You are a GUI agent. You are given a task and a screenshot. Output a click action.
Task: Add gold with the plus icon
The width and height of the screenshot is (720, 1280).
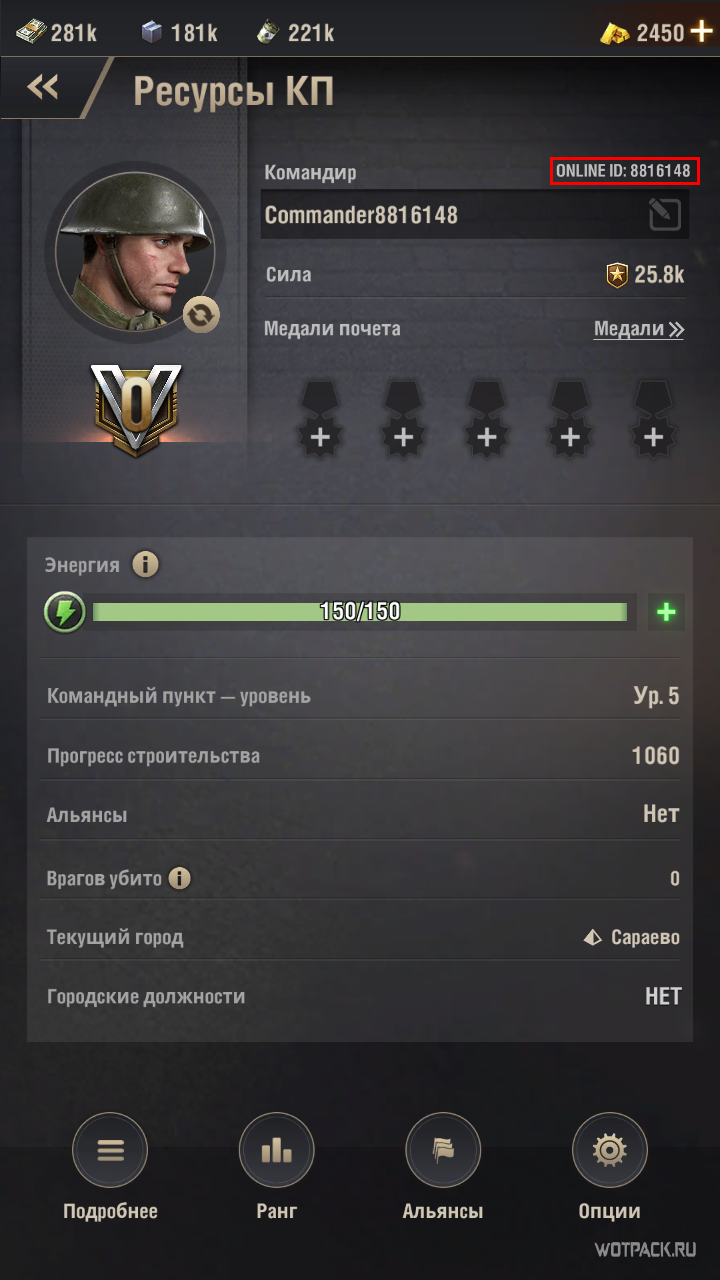[702, 32]
